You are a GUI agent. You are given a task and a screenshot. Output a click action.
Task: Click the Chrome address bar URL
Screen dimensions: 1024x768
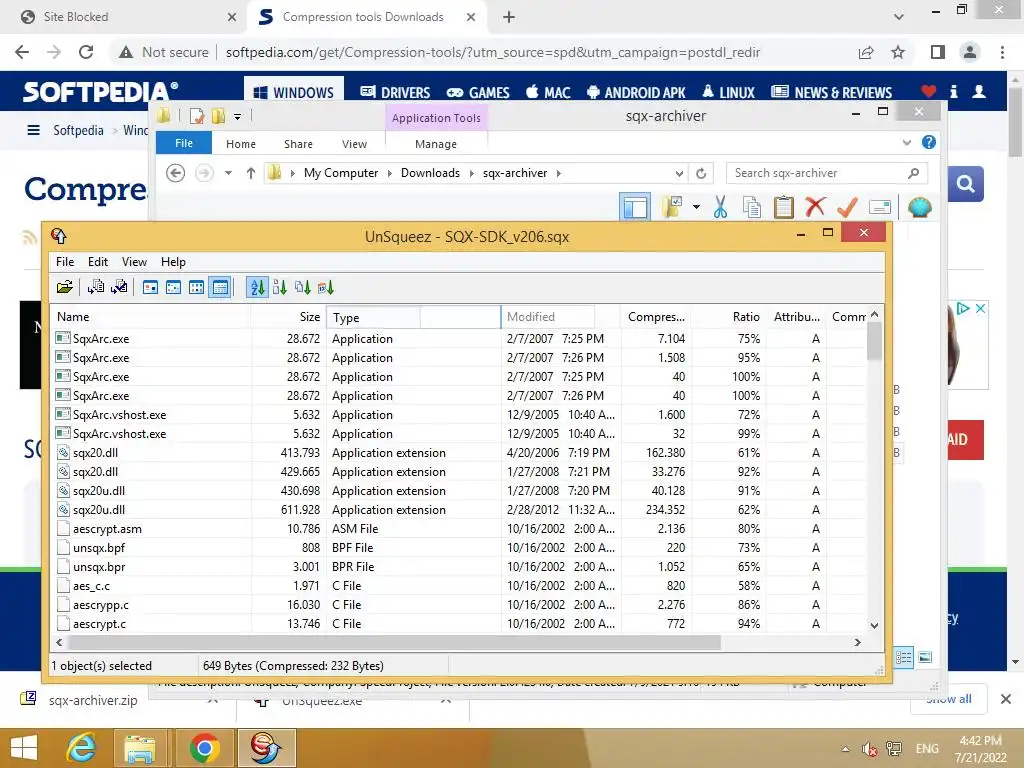point(492,52)
